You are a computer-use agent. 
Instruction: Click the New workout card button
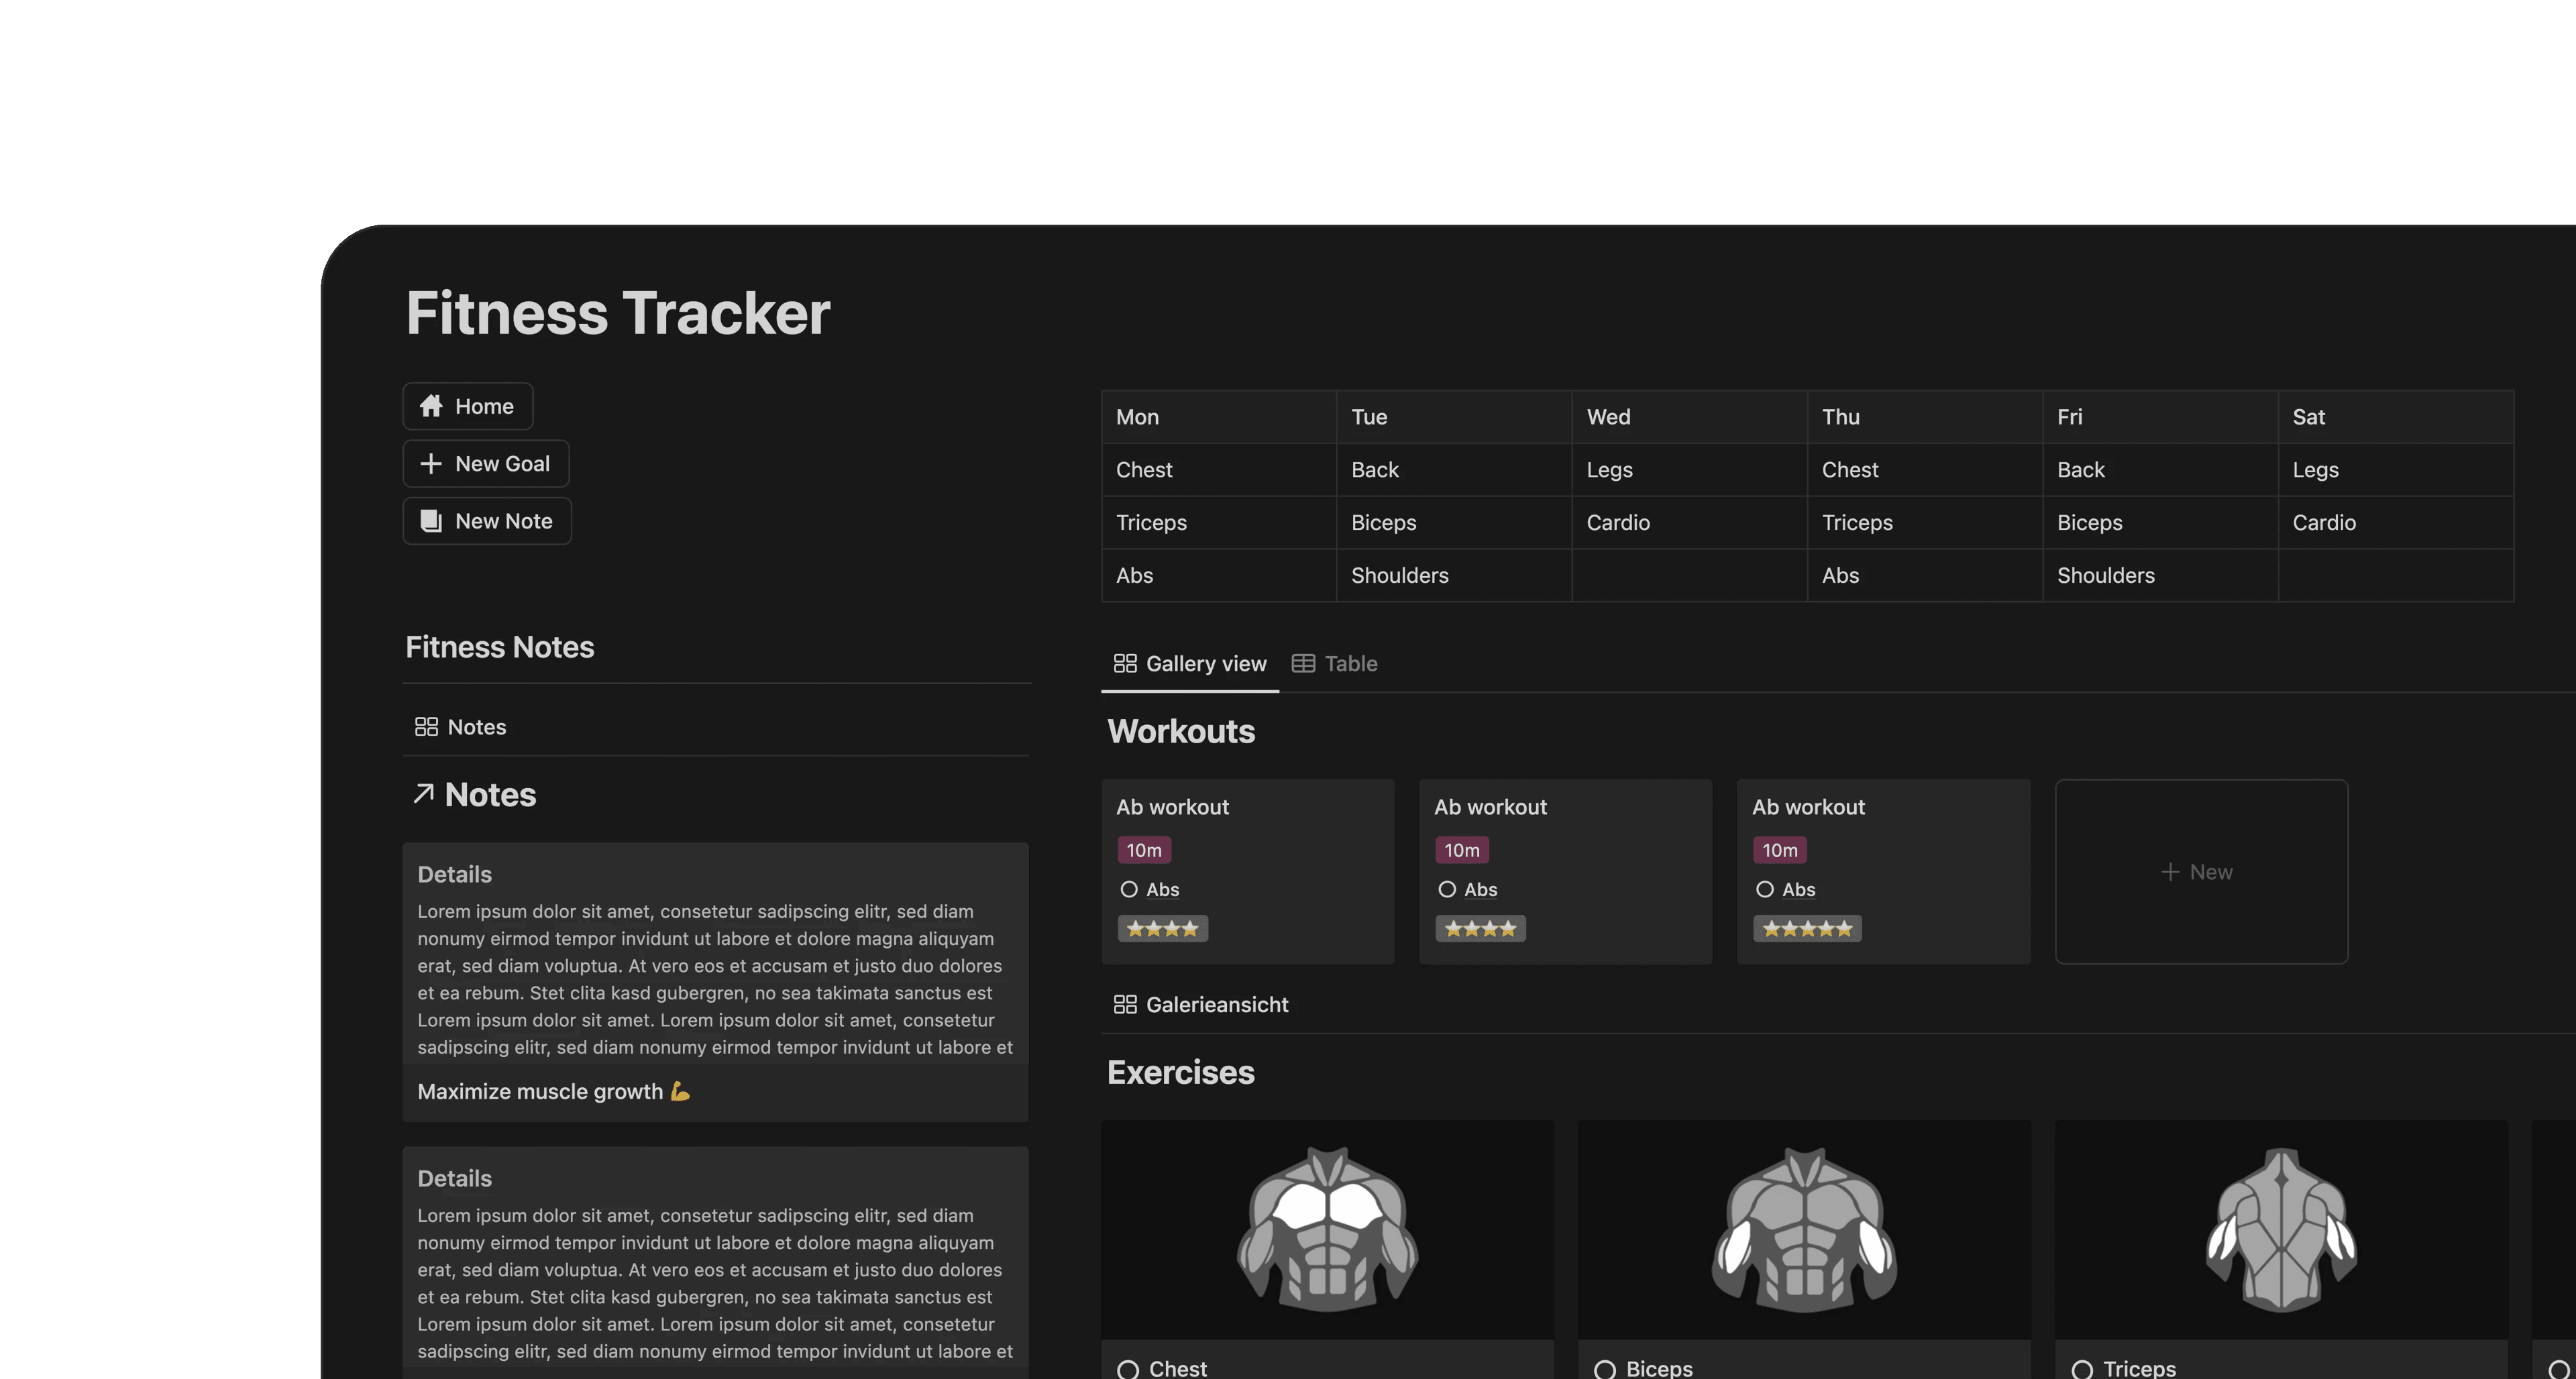(2200, 870)
